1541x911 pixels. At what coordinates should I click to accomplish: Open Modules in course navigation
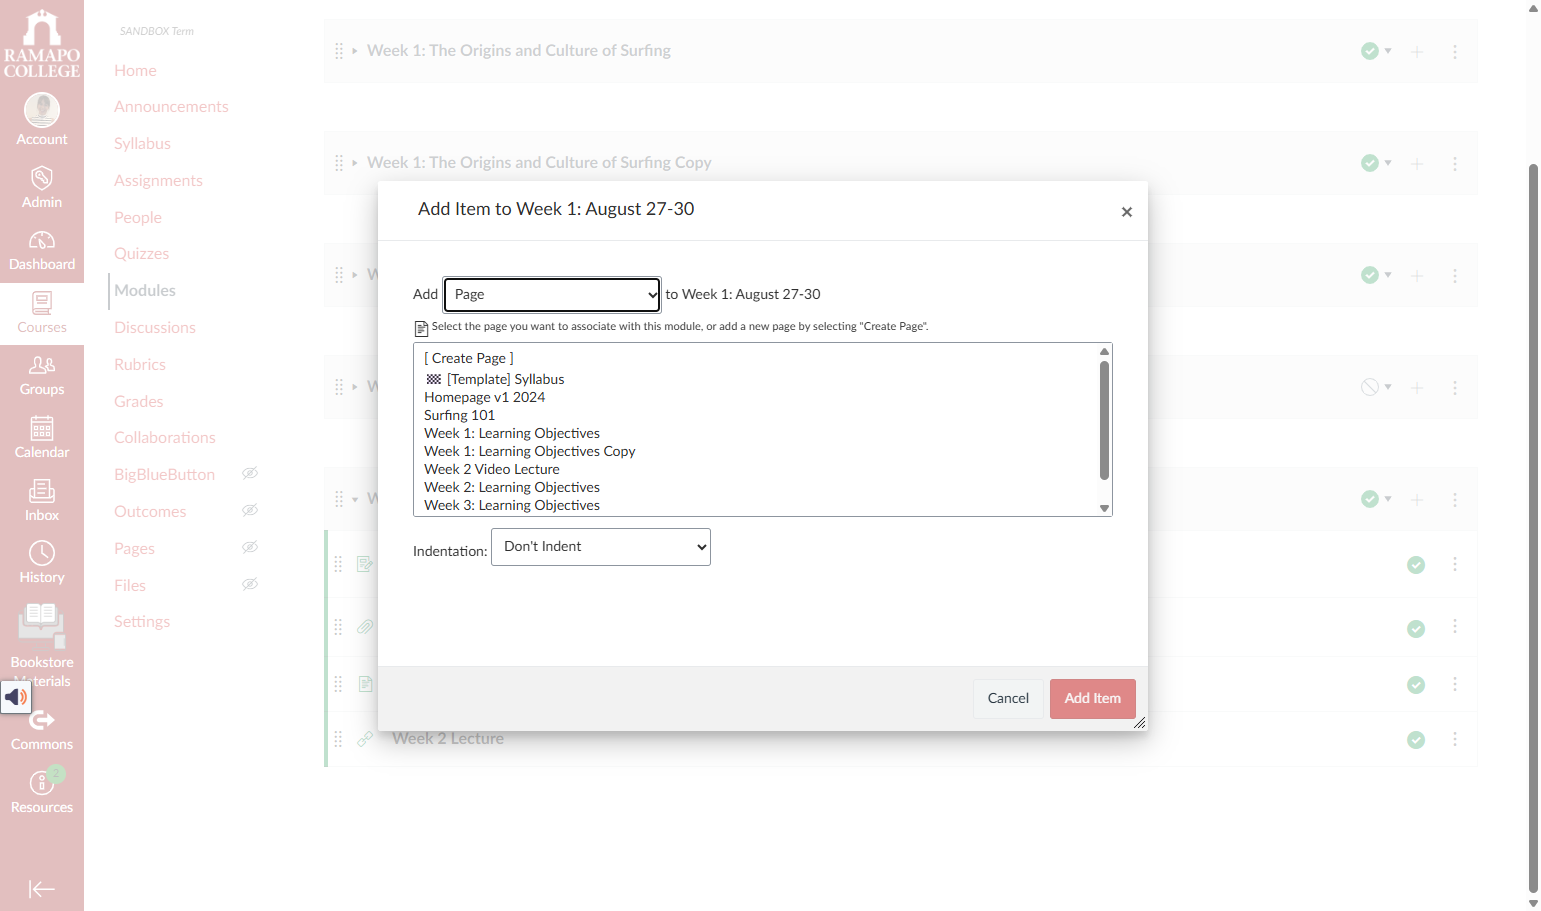[x=145, y=290]
